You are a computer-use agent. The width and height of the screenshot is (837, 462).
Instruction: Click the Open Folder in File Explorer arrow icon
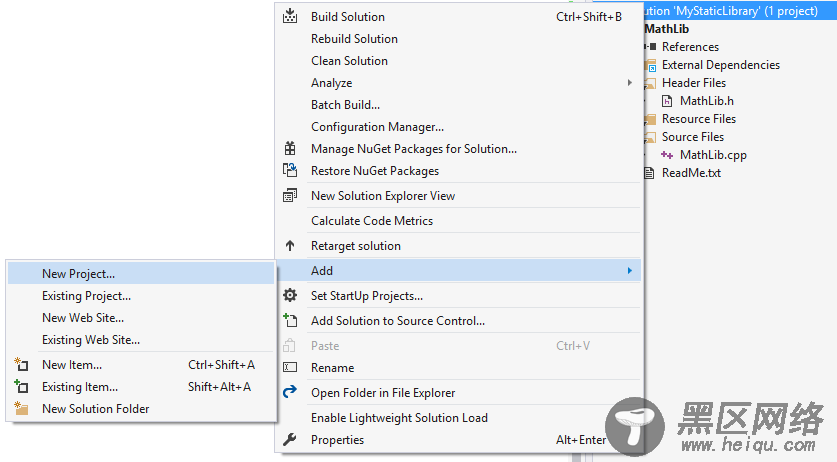click(290, 392)
